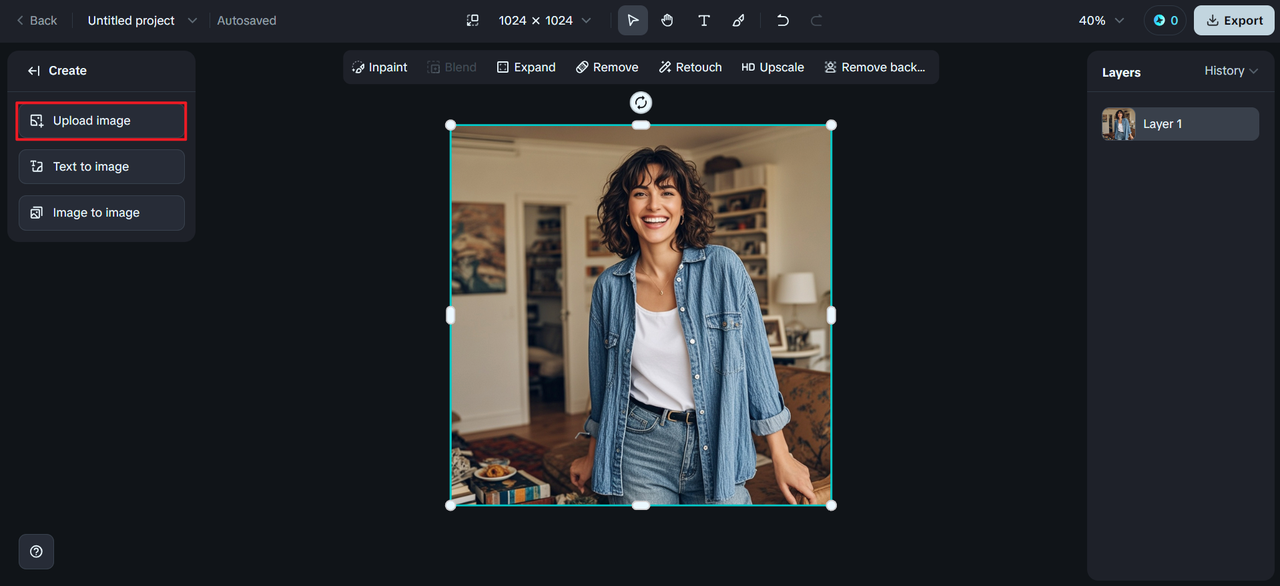Open the Untitled project name dropdown
Image resolution: width=1280 pixels, height=586 pixels.
[142, 20]
